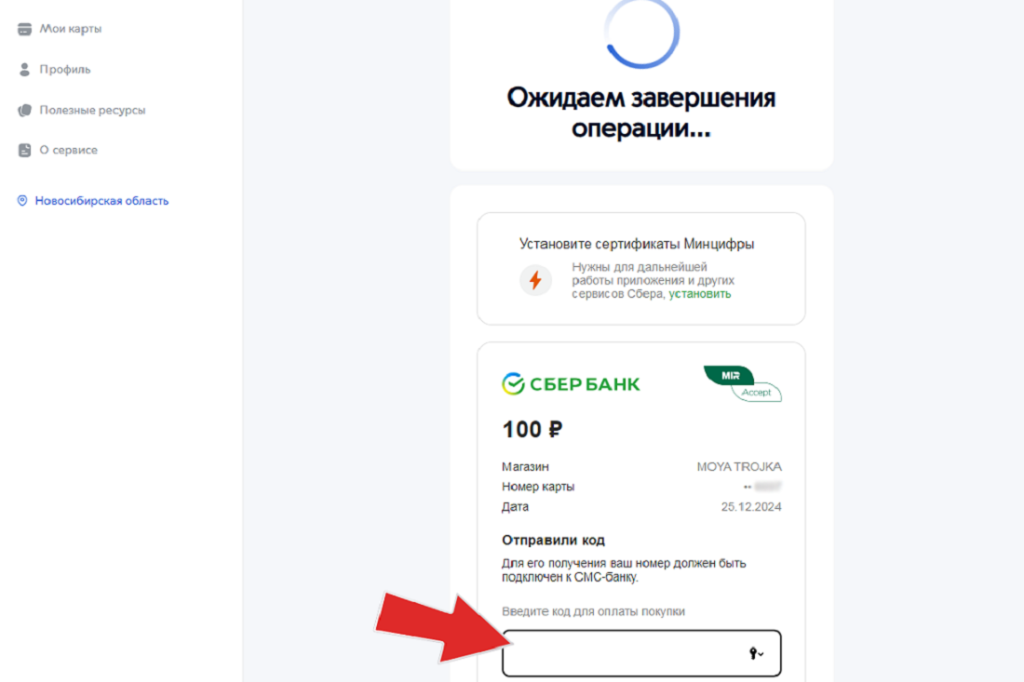Click the orange lightning bolt icon
1024x682 pixels.
[536, 280]
